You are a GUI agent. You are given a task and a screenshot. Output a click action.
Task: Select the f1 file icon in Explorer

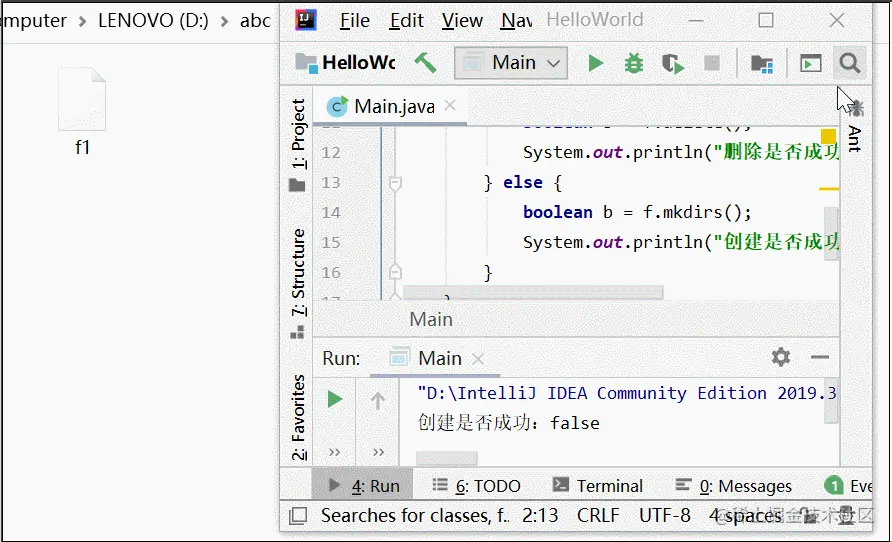point(82,99)
